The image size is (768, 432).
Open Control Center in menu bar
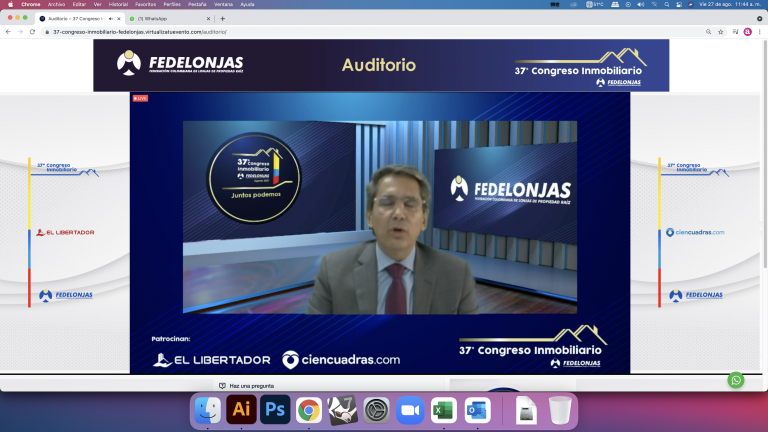tap(679, 4)
